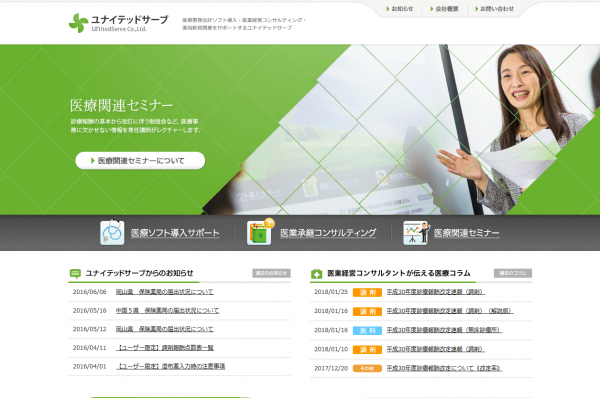600x398 pixels.
Task: Click the 医業経営コンサルタントが伝える医療コラム heading
Action: point(399,273)
